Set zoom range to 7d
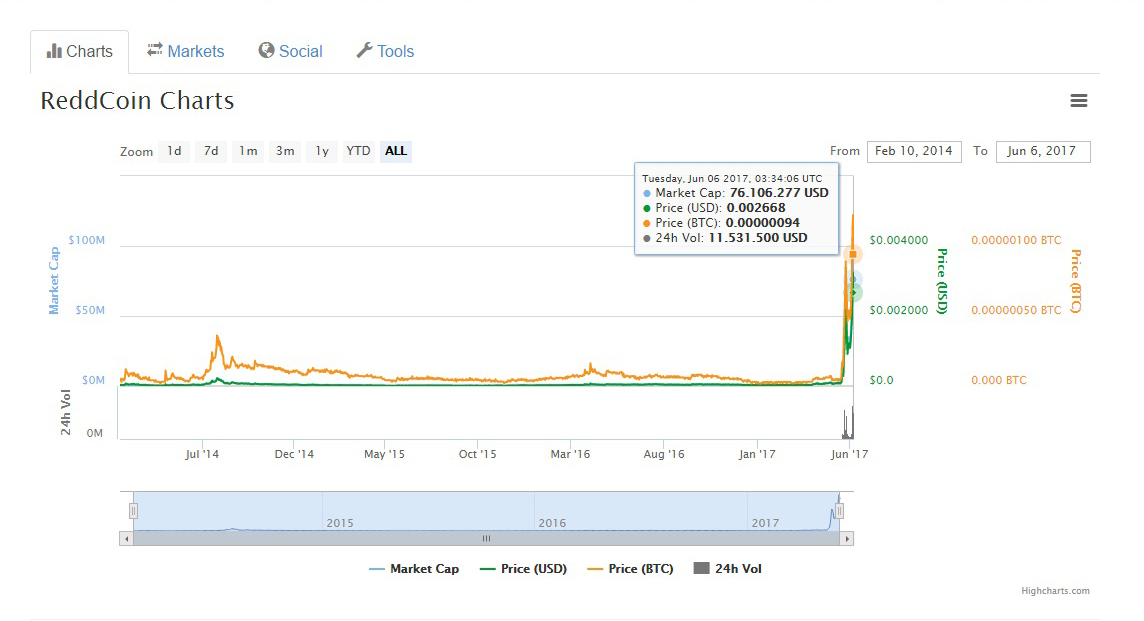This screenshot has height=621, width=1144. (211, 151)
